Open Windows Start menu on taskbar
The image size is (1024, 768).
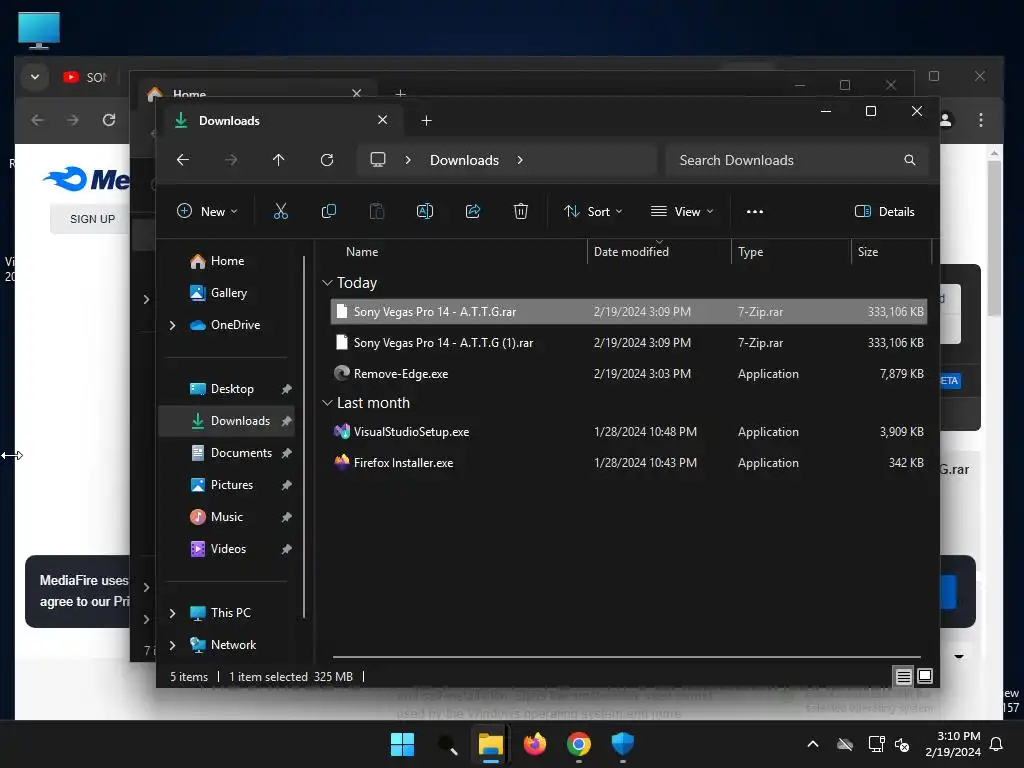402,744
